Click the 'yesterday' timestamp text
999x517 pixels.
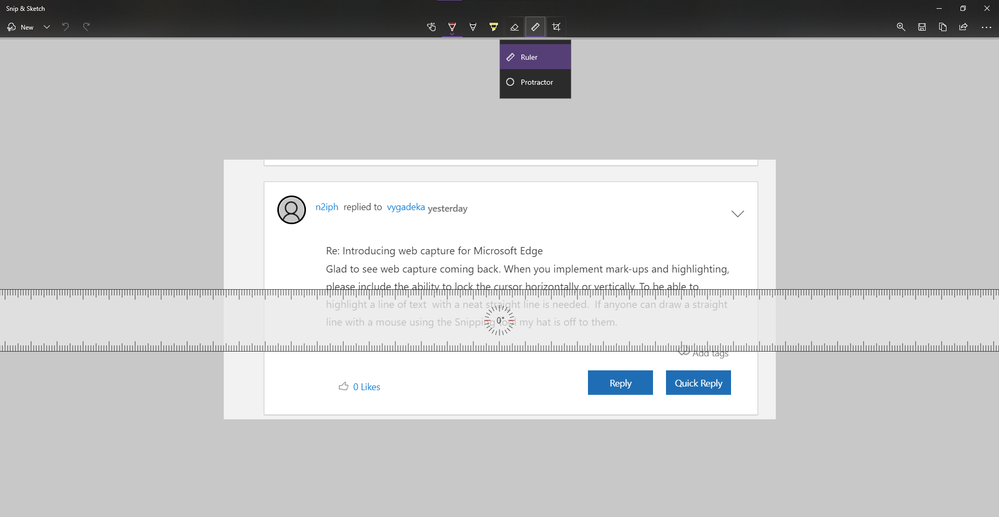click(447, 208)
